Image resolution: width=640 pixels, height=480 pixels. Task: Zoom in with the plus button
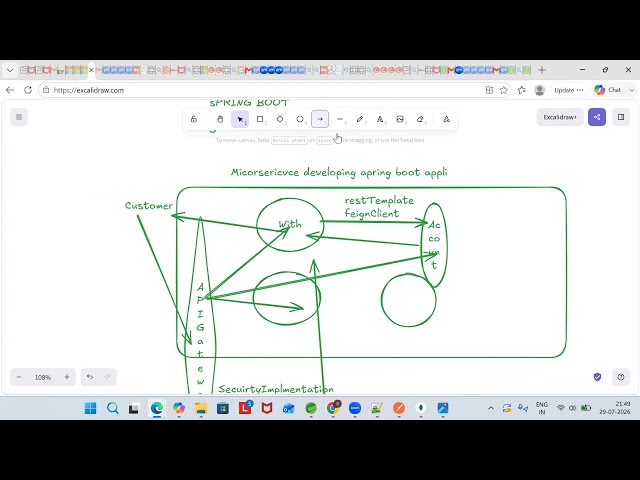click(67, 377)
